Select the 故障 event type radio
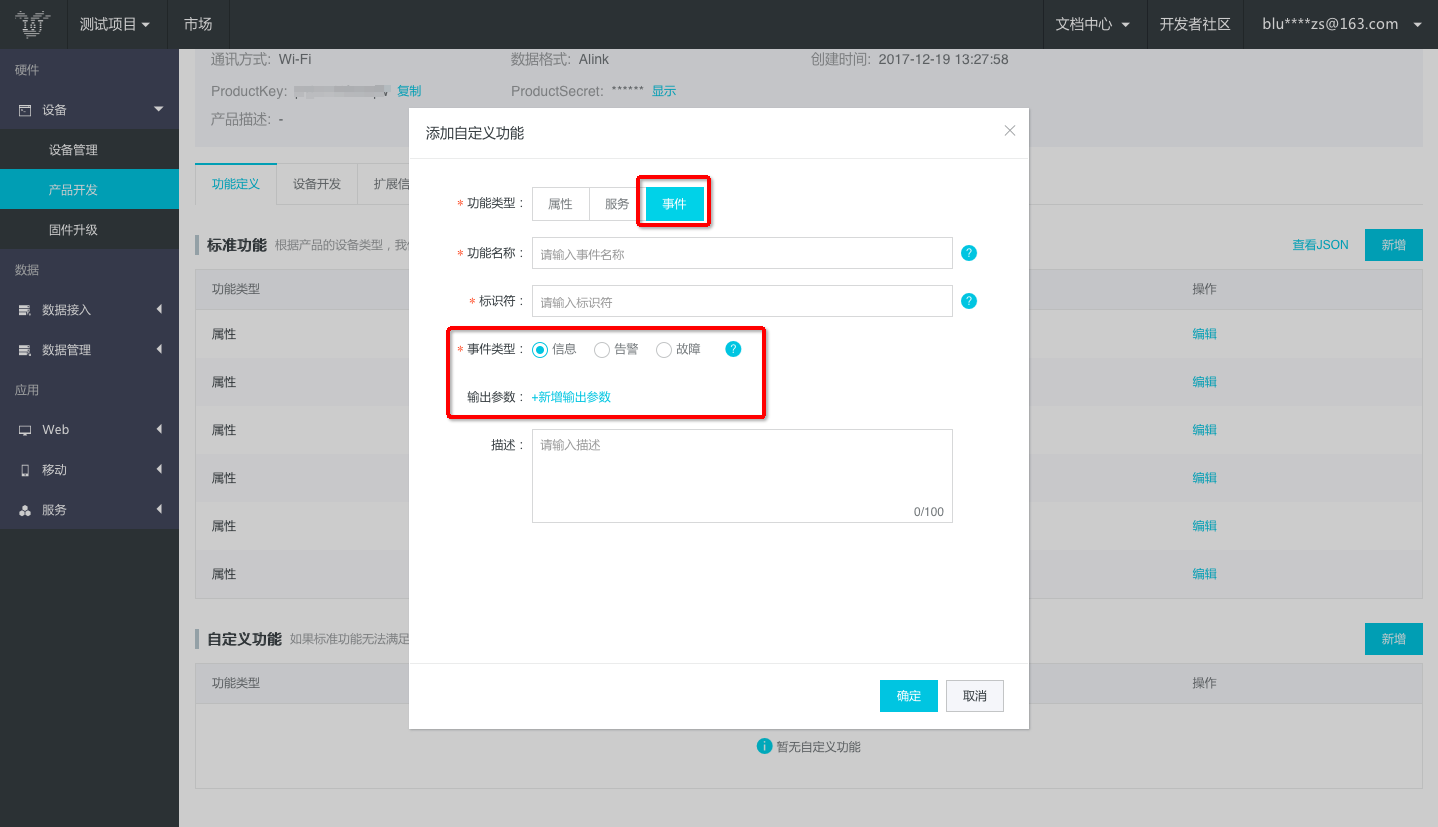This screenshot has width=1438, height=827. 664,349
